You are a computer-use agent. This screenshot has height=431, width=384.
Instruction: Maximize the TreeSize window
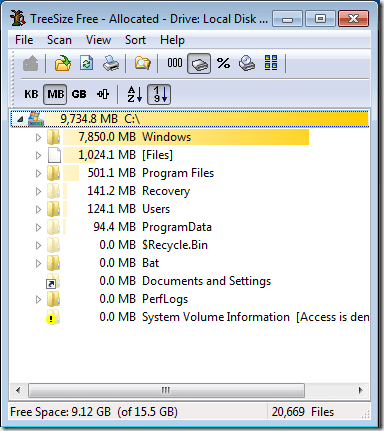pyautogui.click(x=320, y=18)
